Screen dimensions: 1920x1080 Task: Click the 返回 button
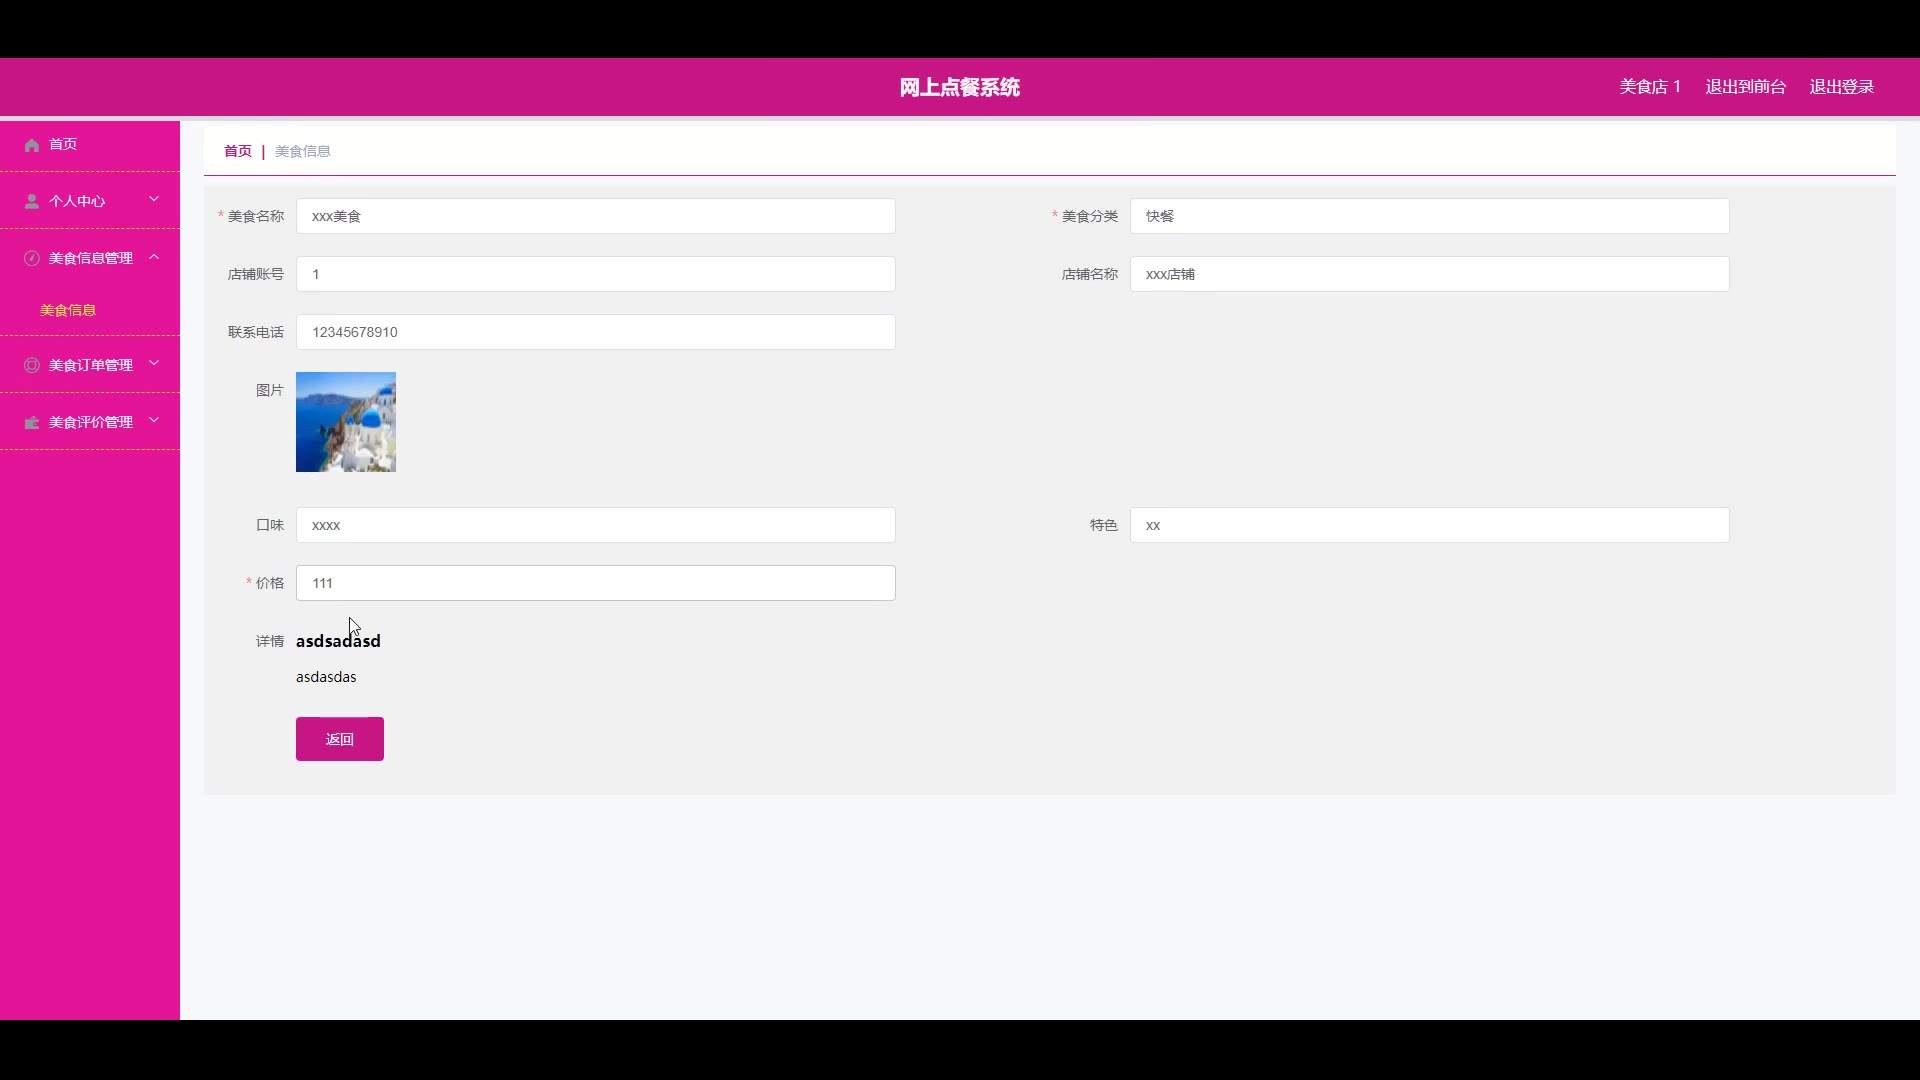(x=339, y=739)
